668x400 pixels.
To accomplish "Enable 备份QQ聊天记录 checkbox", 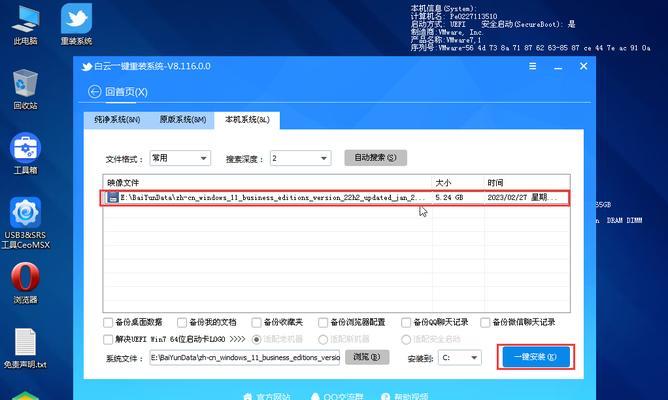I will coord(406,323).
